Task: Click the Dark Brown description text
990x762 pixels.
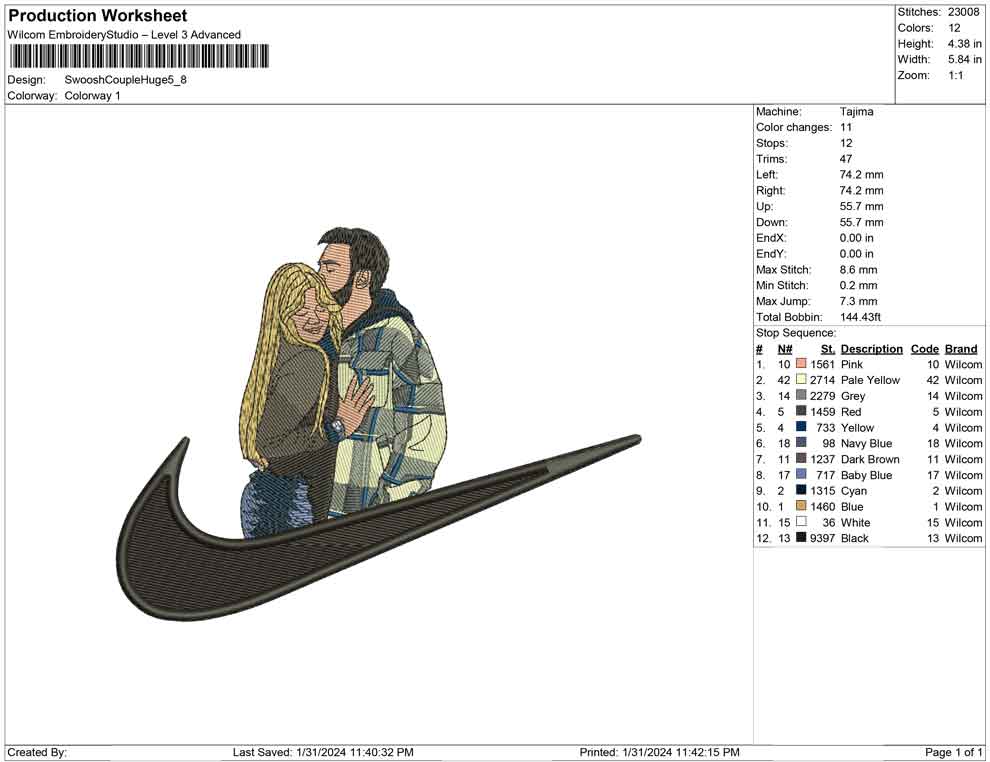Action: tap(870, 459)
